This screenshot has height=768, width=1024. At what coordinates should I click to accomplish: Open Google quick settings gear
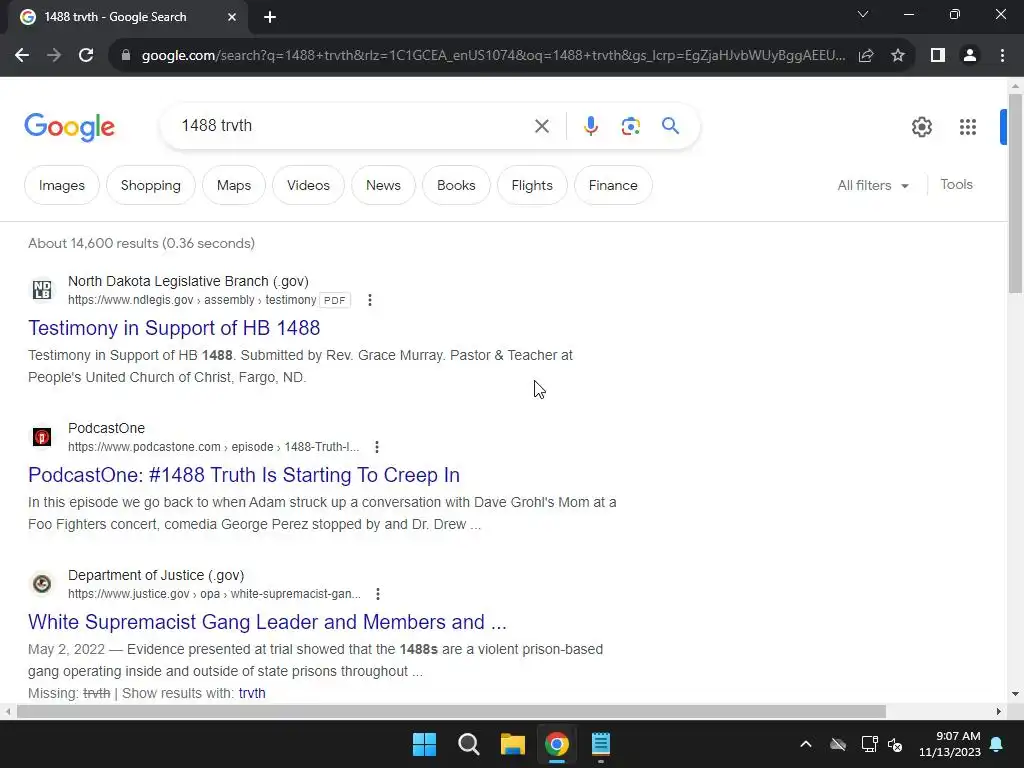click(x=921, y=127)
